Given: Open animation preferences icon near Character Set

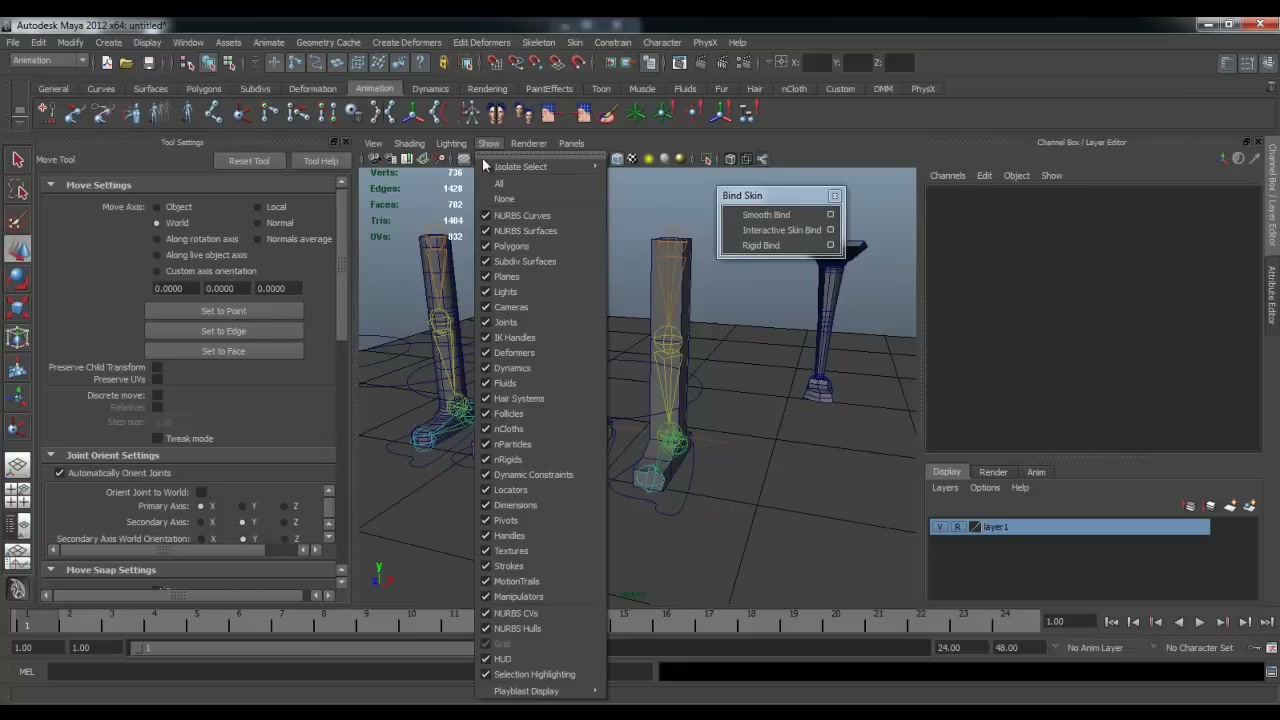Looking at the screenshot, I should point(1272,648).
